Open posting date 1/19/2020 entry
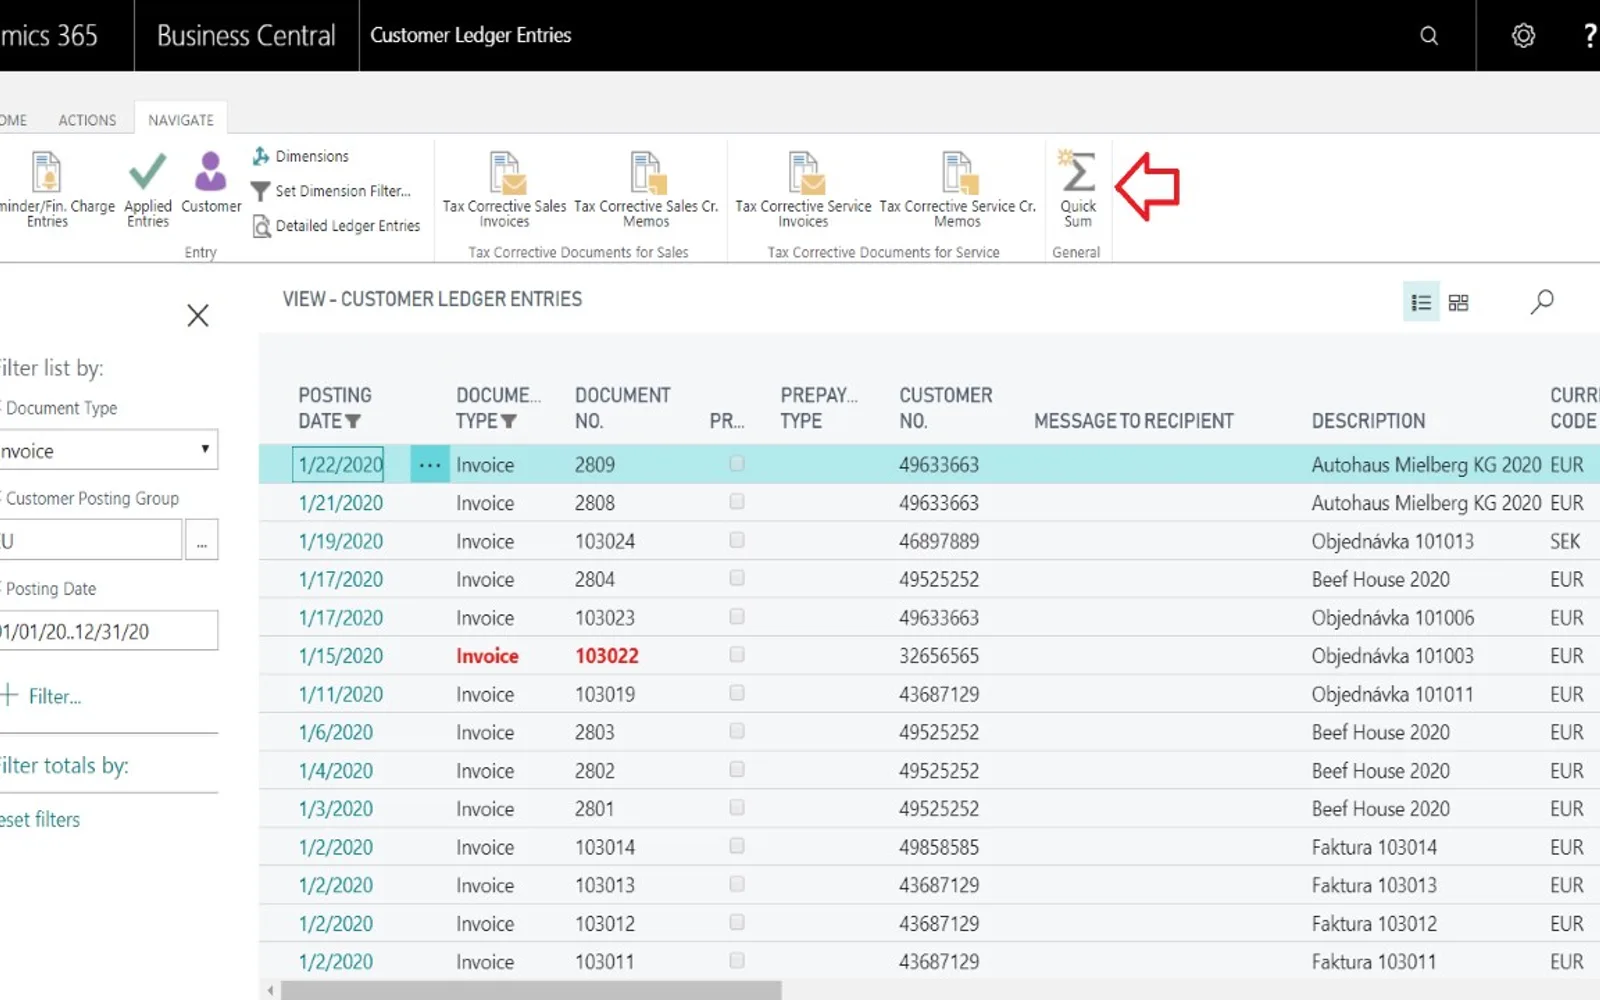 click(341, 541)
